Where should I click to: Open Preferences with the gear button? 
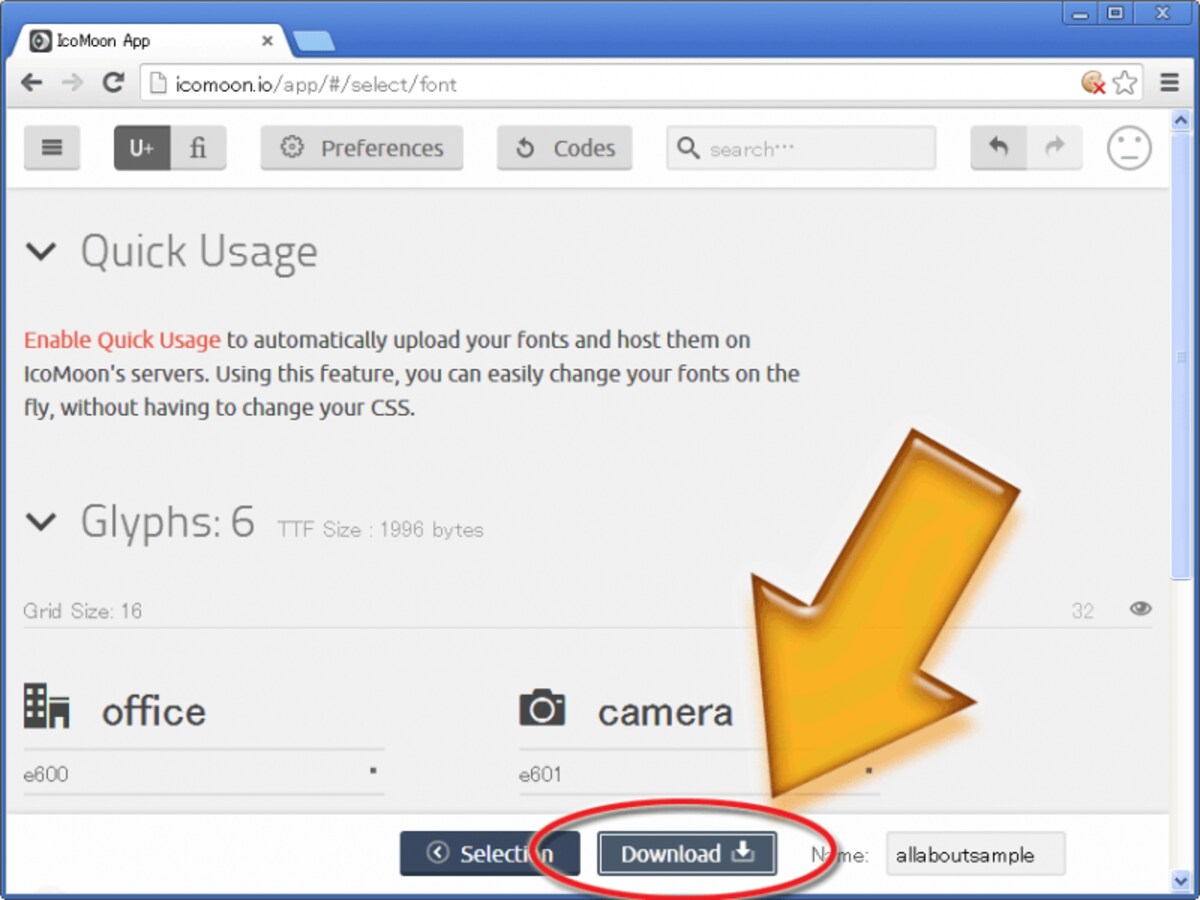point(362,148)
